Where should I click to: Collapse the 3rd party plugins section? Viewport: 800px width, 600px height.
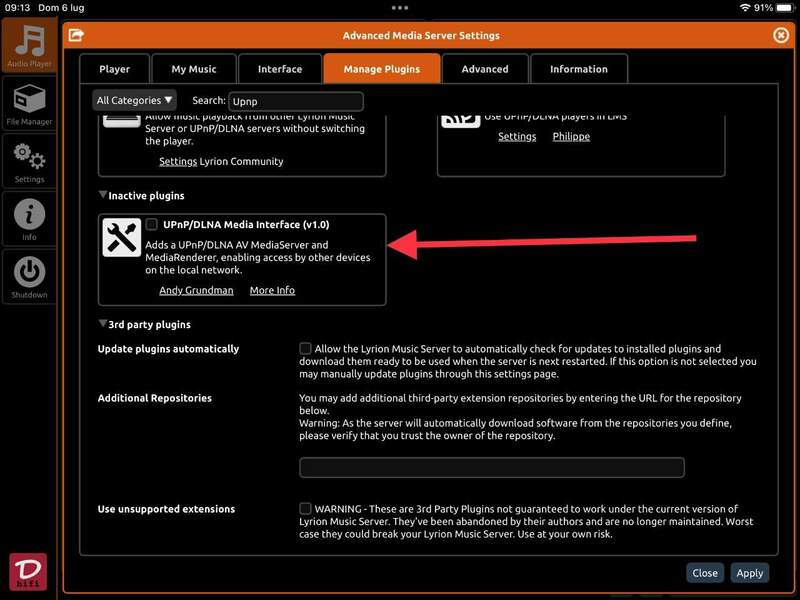(103, 325)
